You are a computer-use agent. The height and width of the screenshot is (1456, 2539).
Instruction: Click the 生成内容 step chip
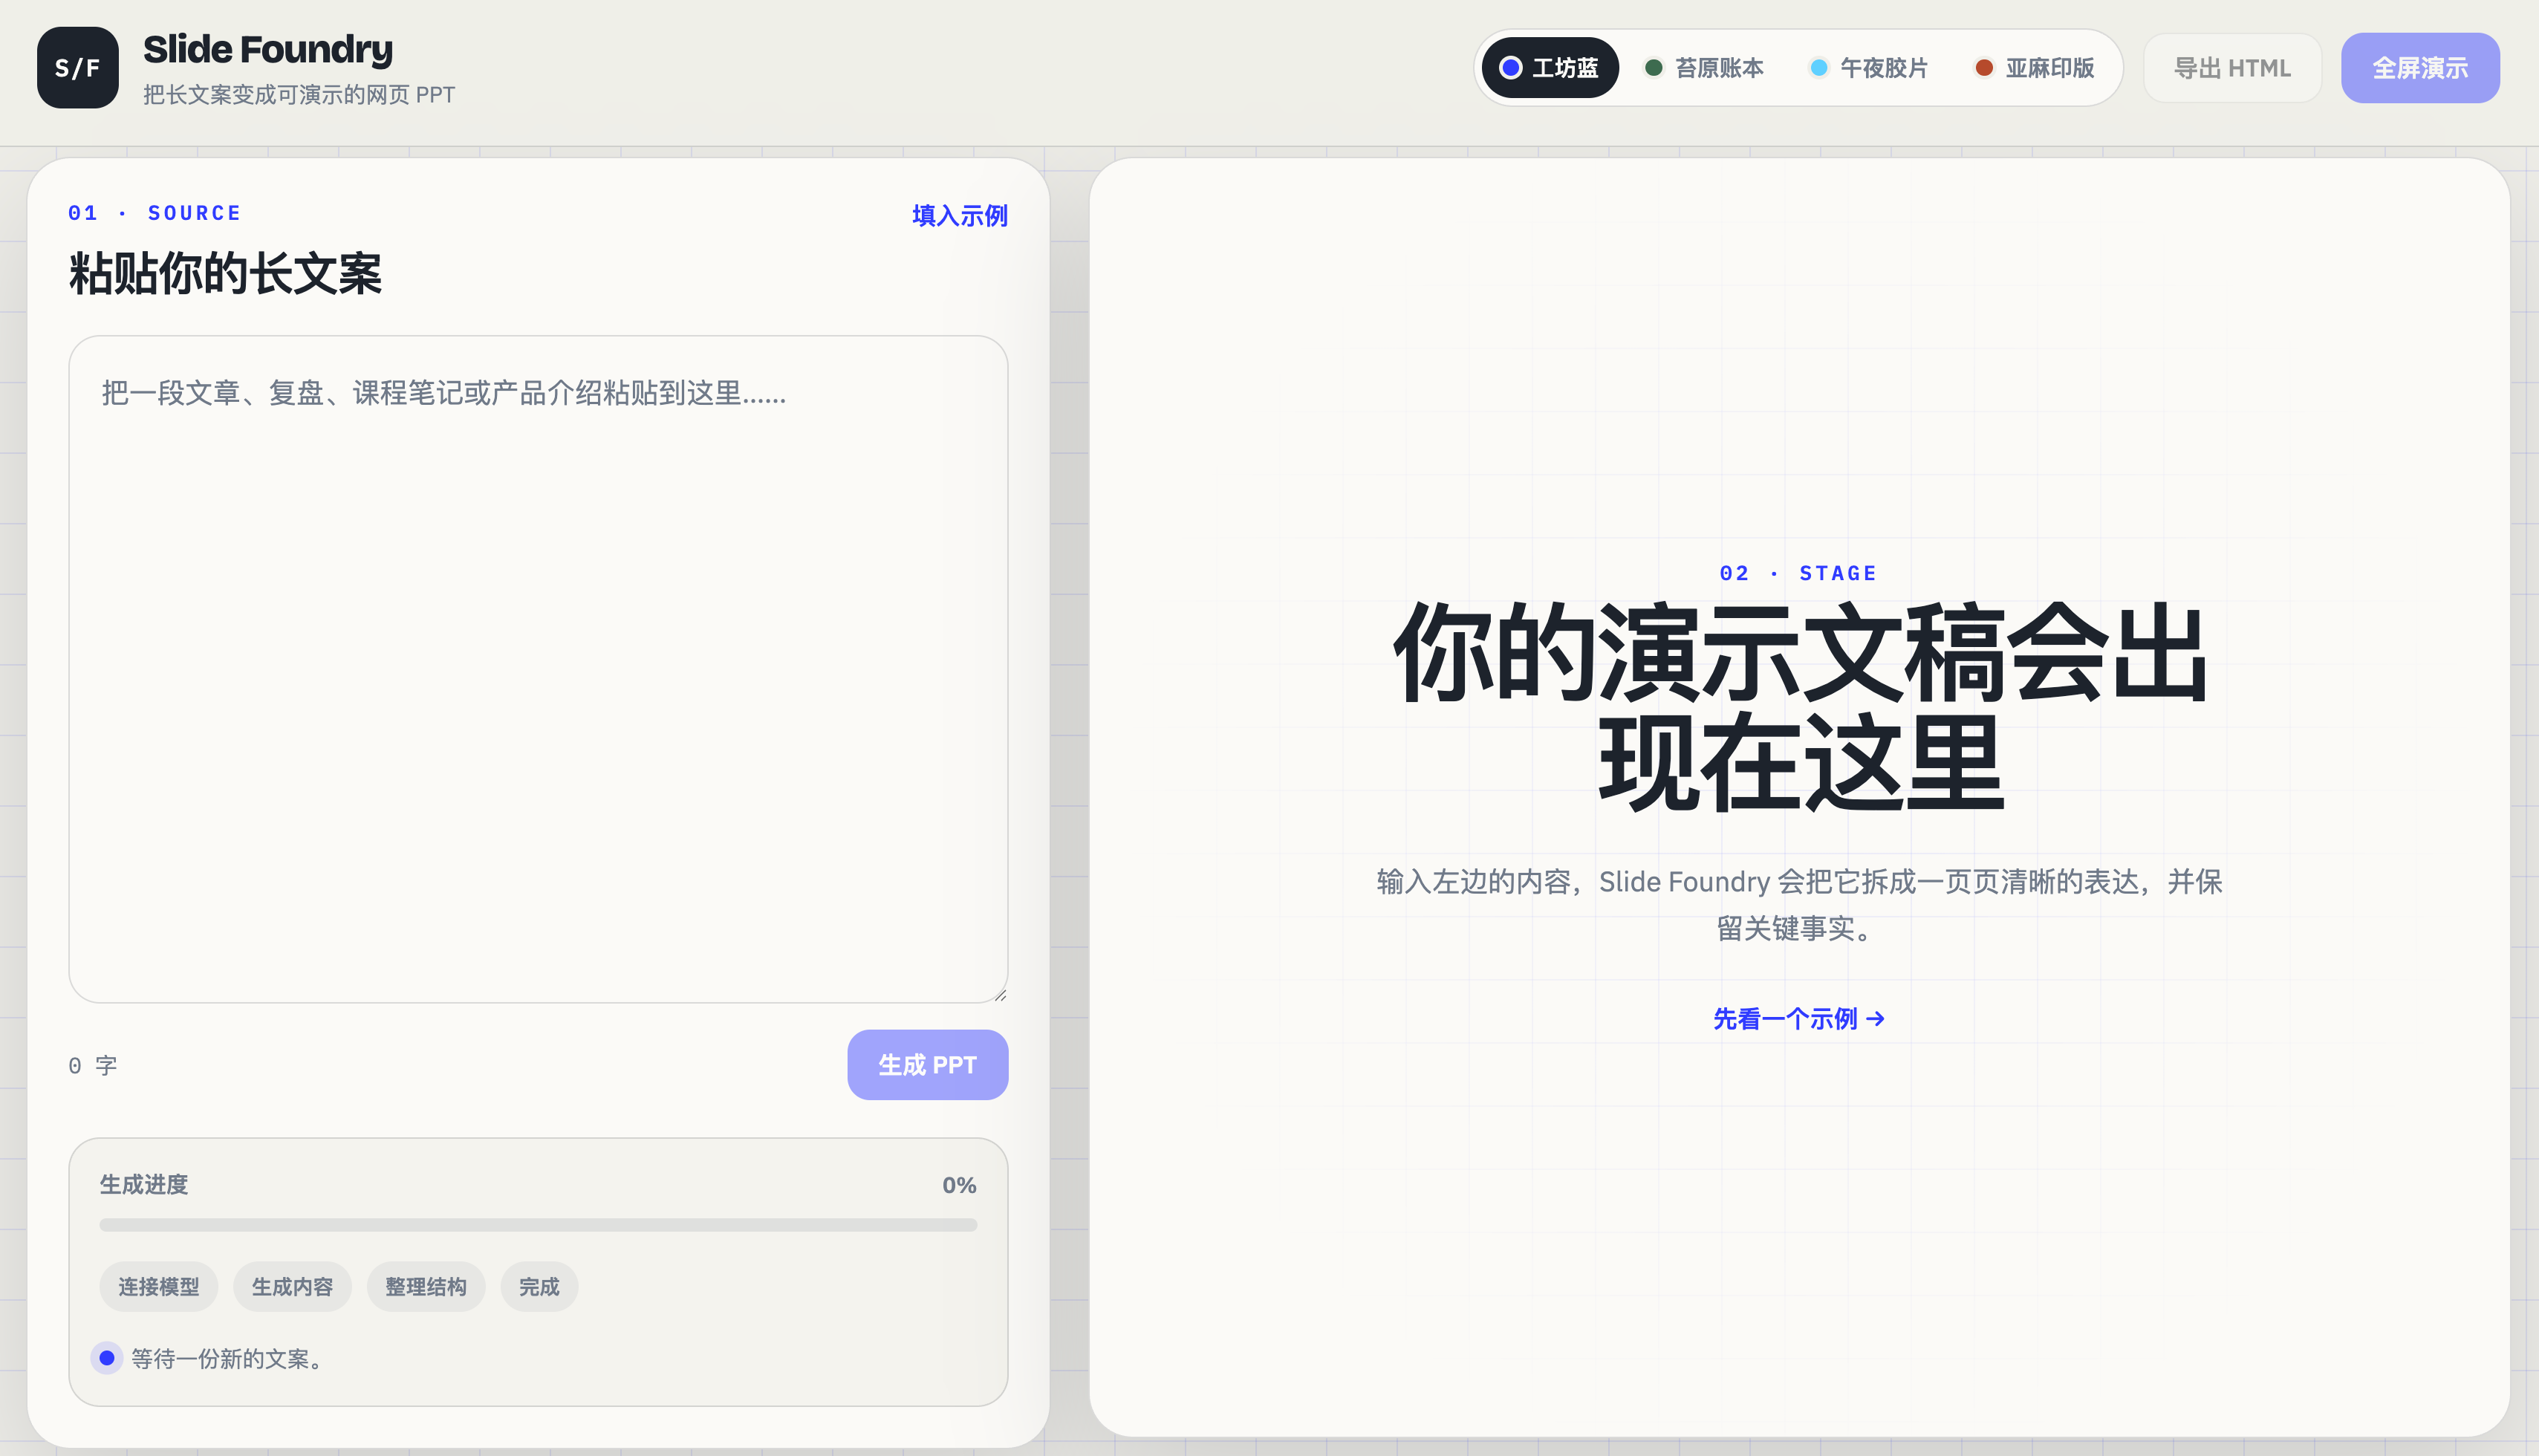292,1287
